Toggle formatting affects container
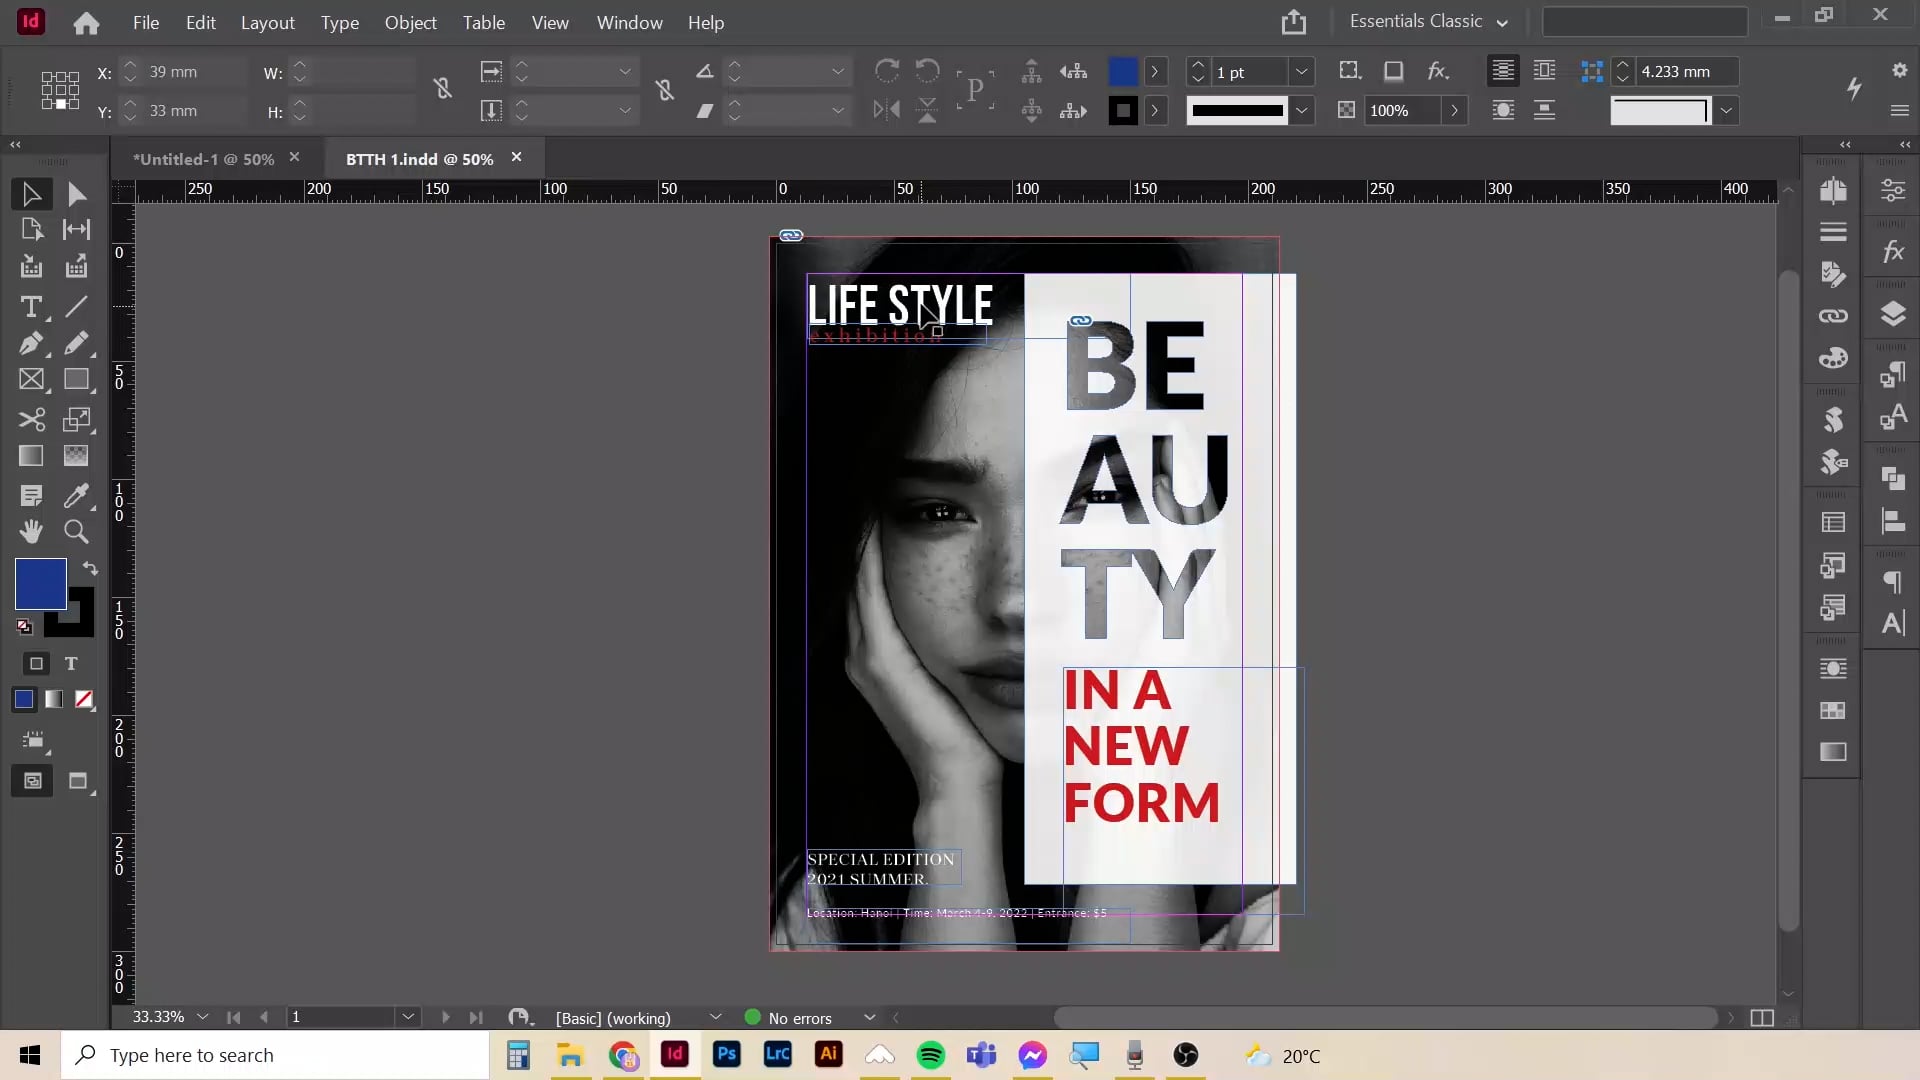Viewport: 1920px width, 1080px height. tap(37, 664)
